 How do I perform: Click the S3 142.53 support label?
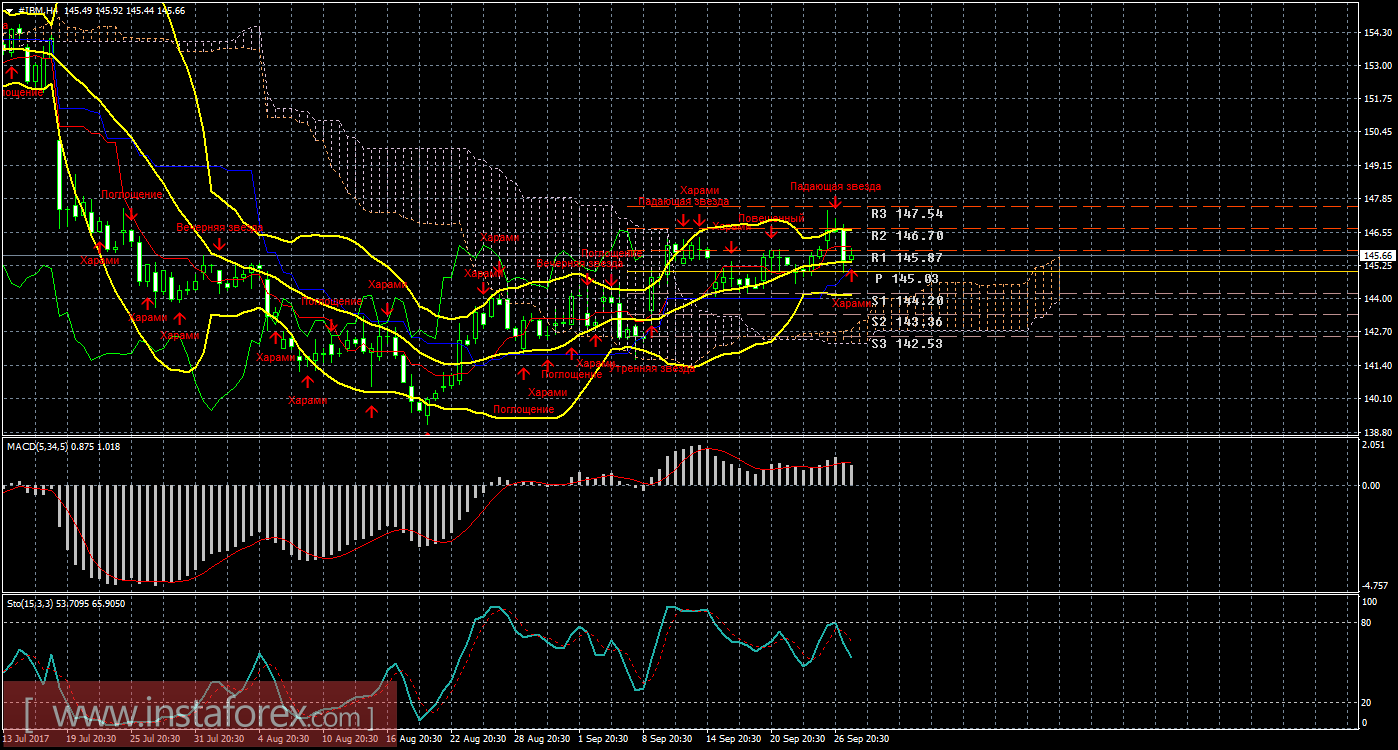pos(906,344)
